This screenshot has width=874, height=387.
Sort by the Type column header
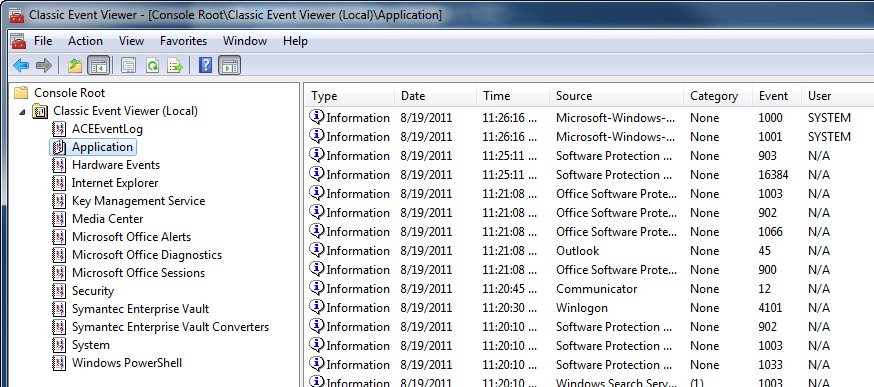pos(350,96)
